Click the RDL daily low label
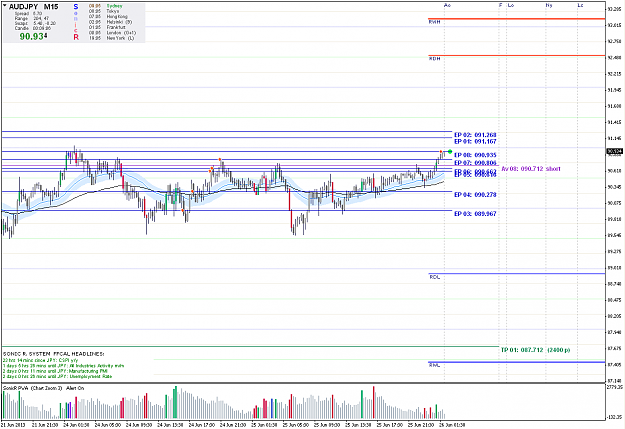 (x=434, y=277)
